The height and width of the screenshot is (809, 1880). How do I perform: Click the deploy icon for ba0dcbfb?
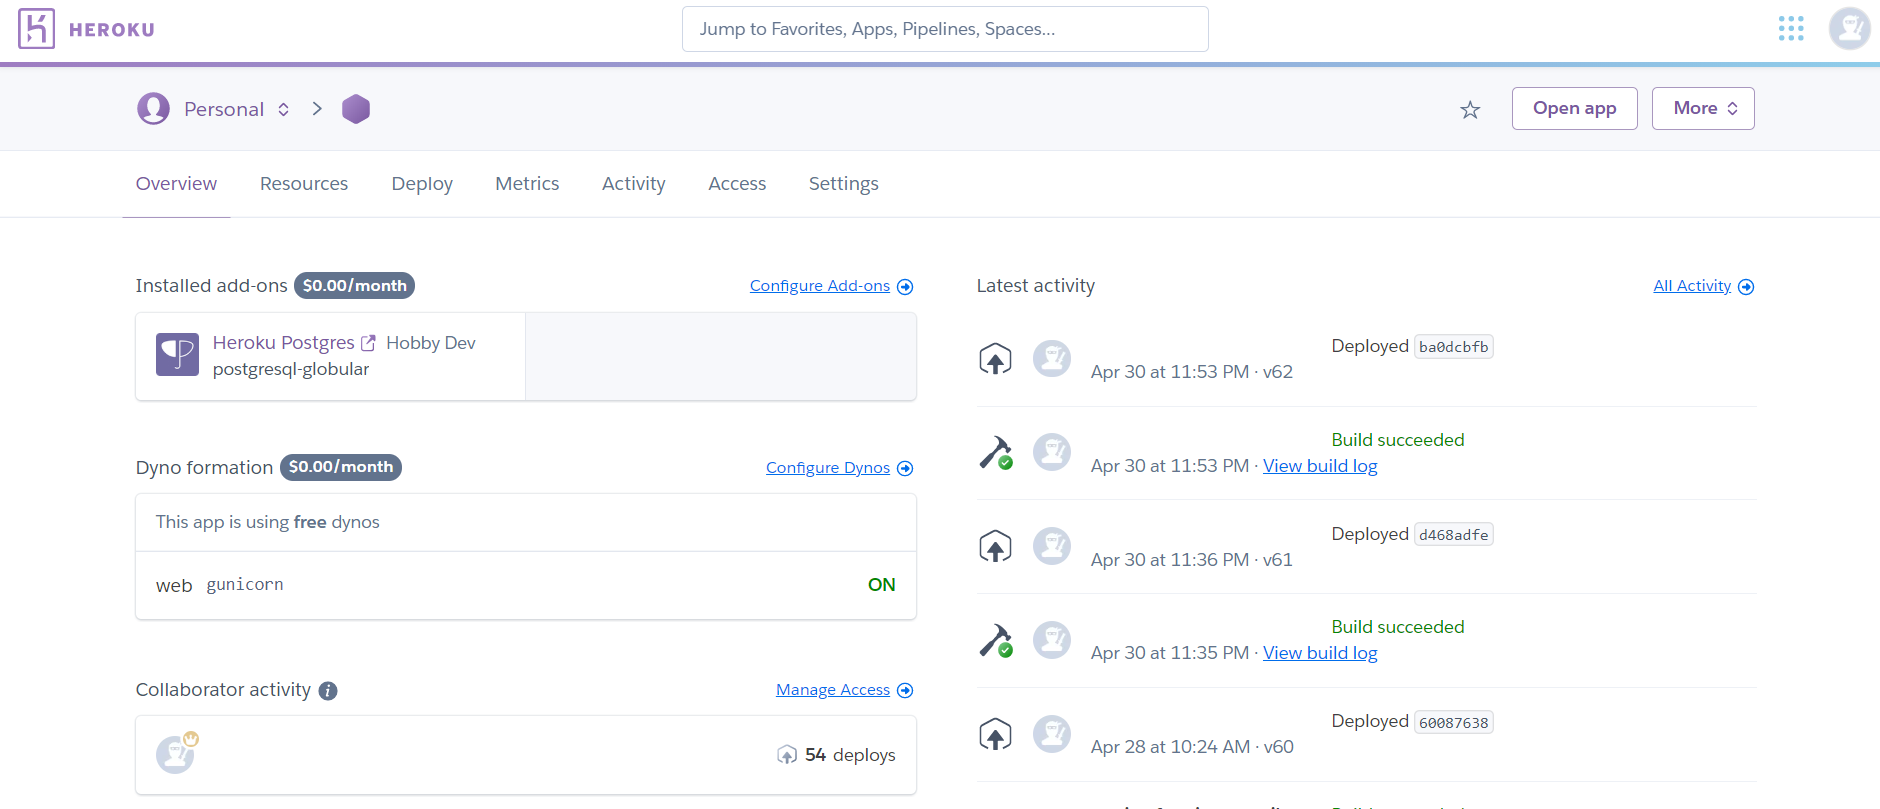coord(995,359)
